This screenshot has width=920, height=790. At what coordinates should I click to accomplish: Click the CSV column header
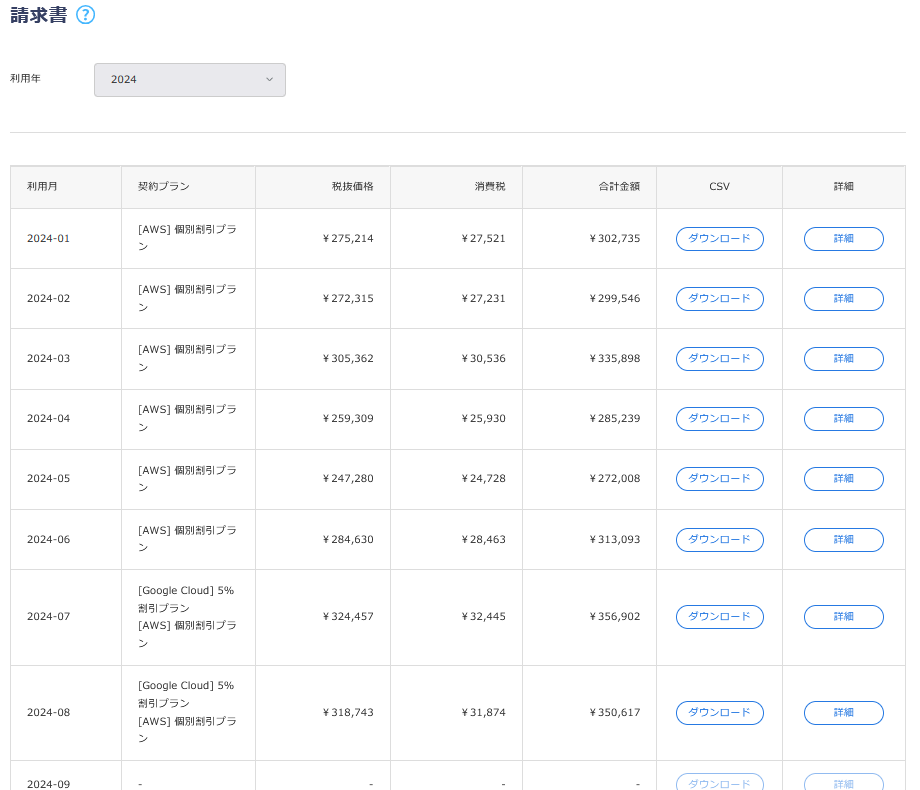pos(719,187)
